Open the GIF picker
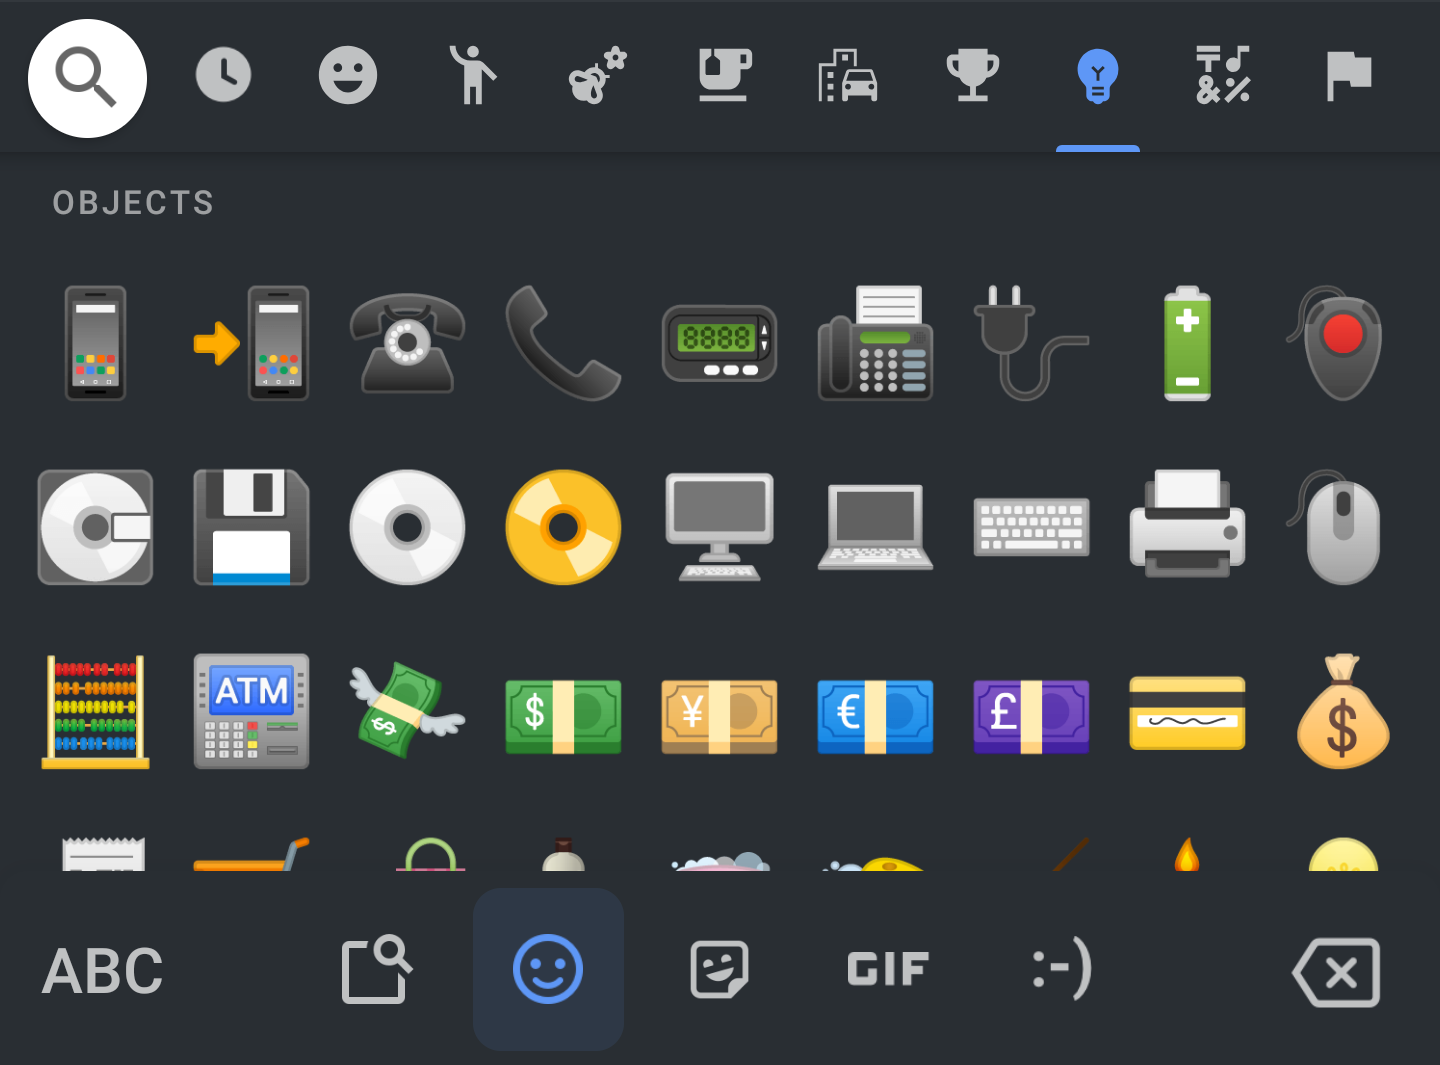The image size is (1440, 1065). click(888, 969)
